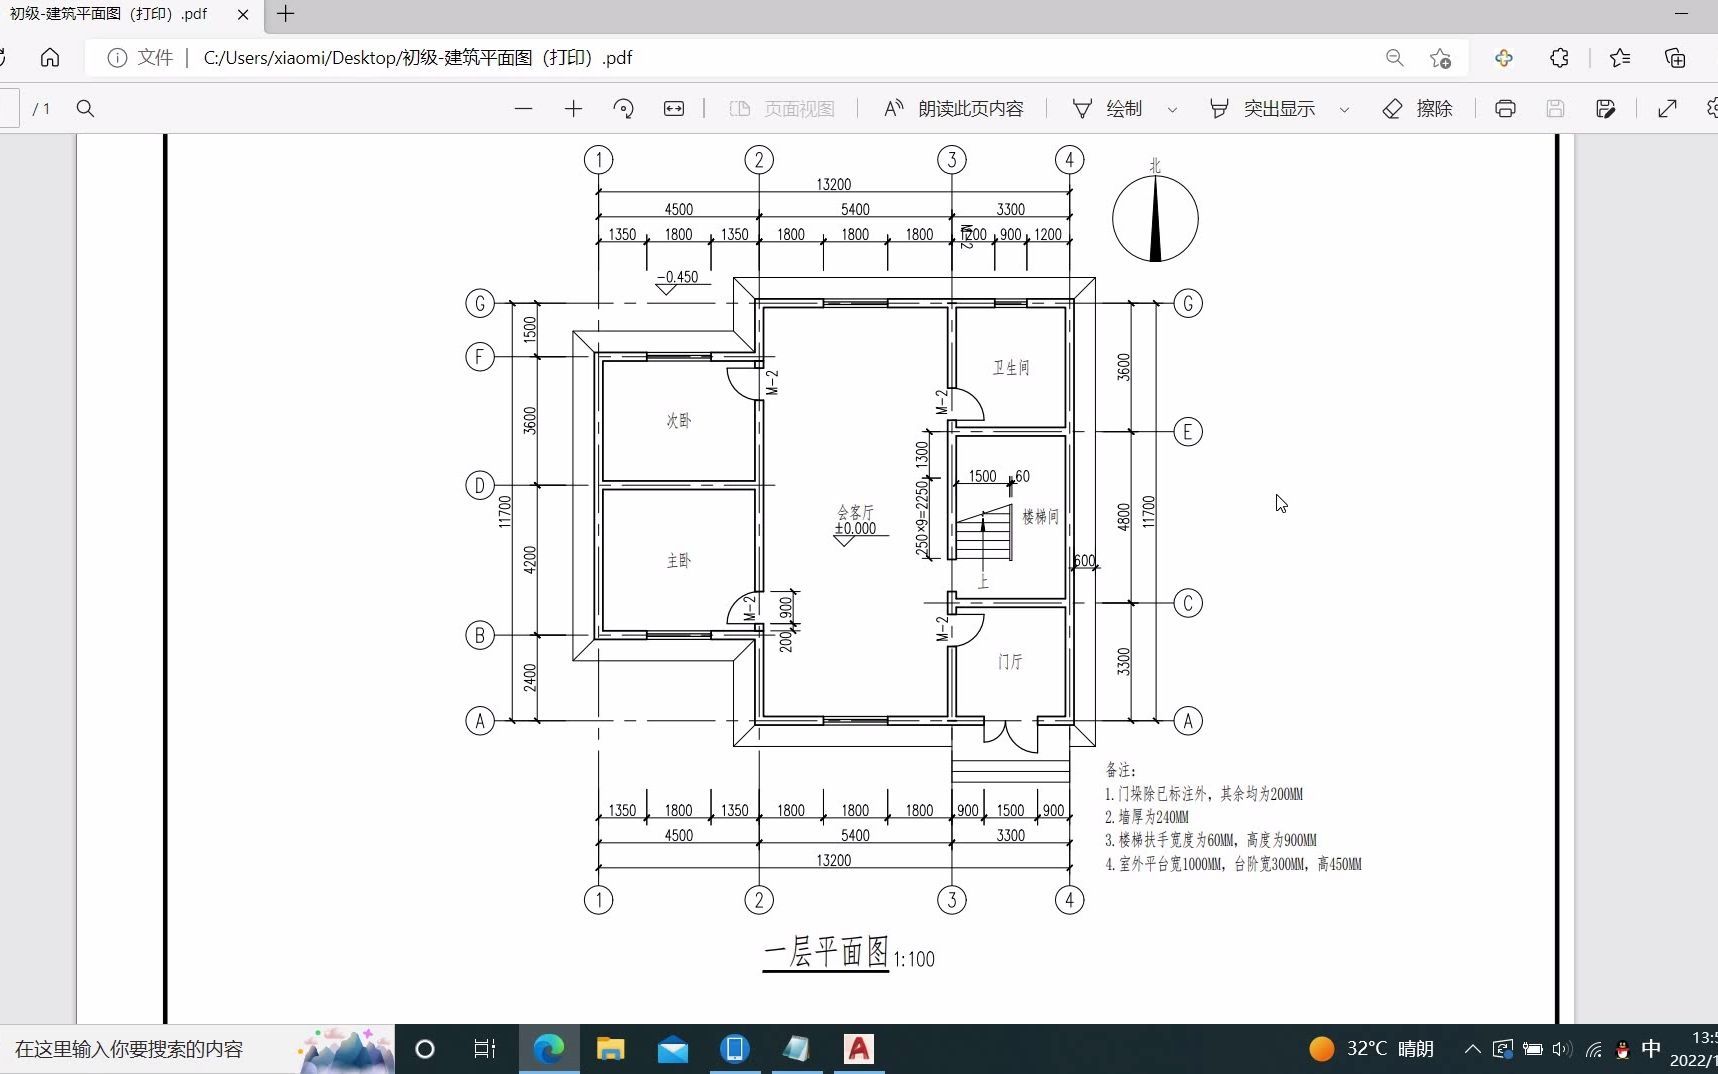
Task: Zoom in the PDF page
Action: [x=573, y=108]
